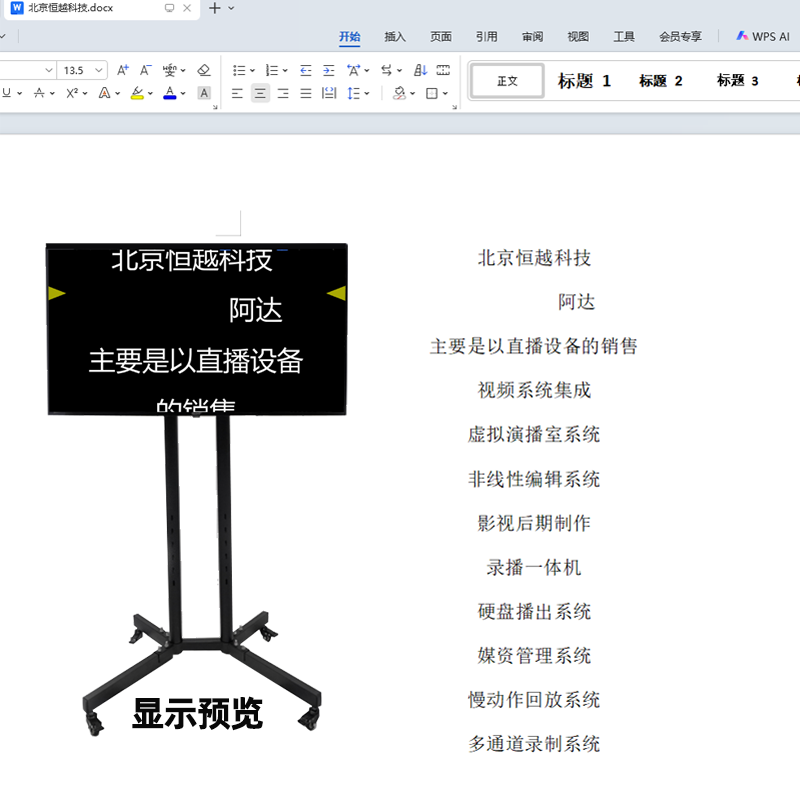Screen dimensions: 800x800
Task: Expand the numbered list style arrow
Action: [285, 70]
